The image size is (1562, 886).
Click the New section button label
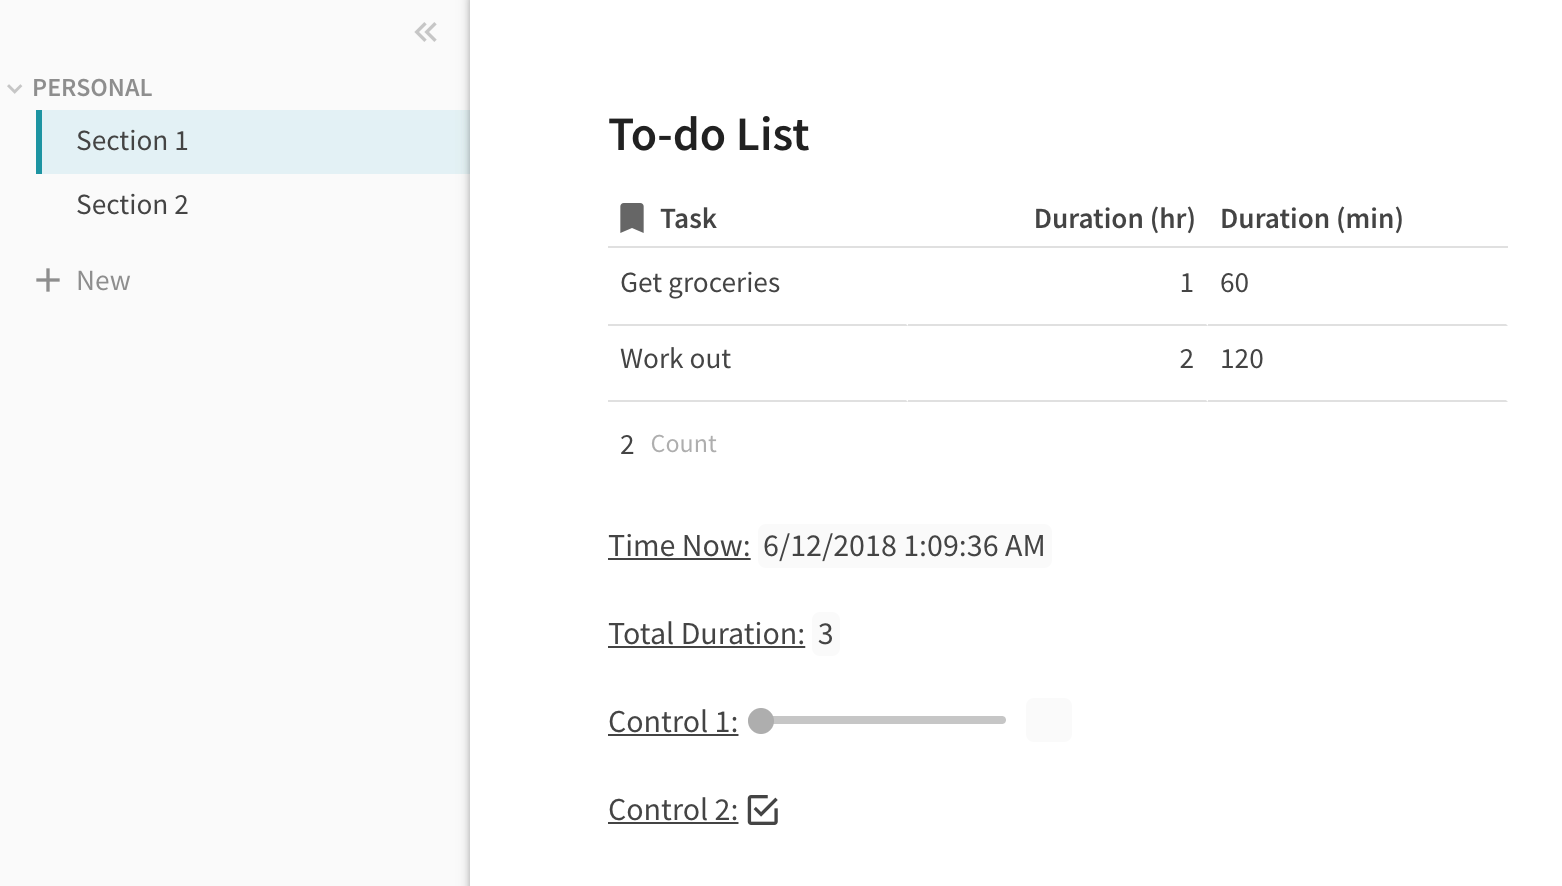pos(103,281)
